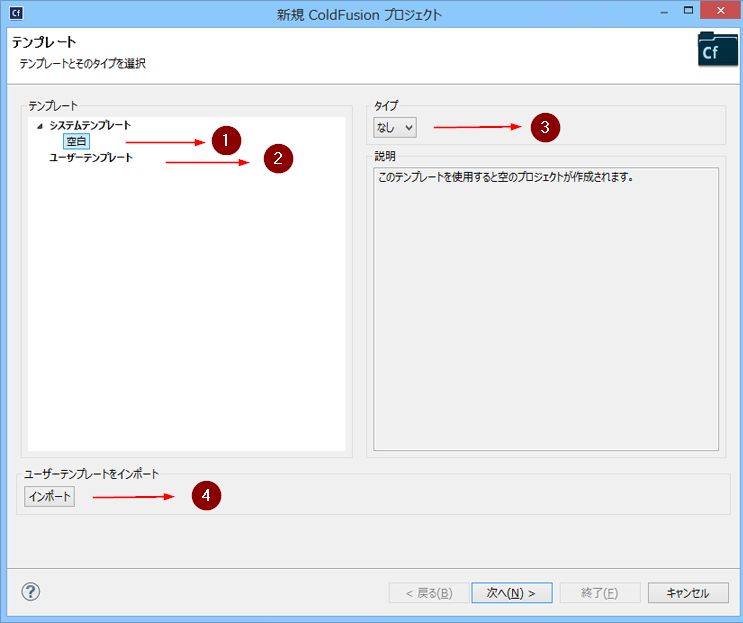Select the システムテンプレート tree label
The image size is (743, 623).
pos(90,126)
